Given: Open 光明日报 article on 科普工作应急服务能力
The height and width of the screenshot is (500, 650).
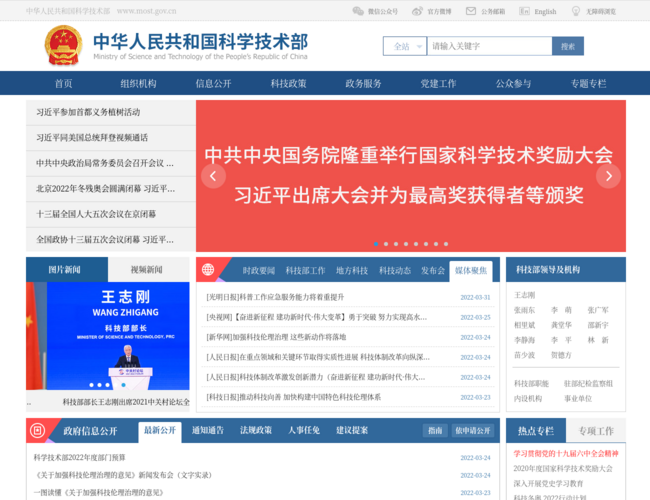Looking at the screenshot, I should tap(275, 297).
